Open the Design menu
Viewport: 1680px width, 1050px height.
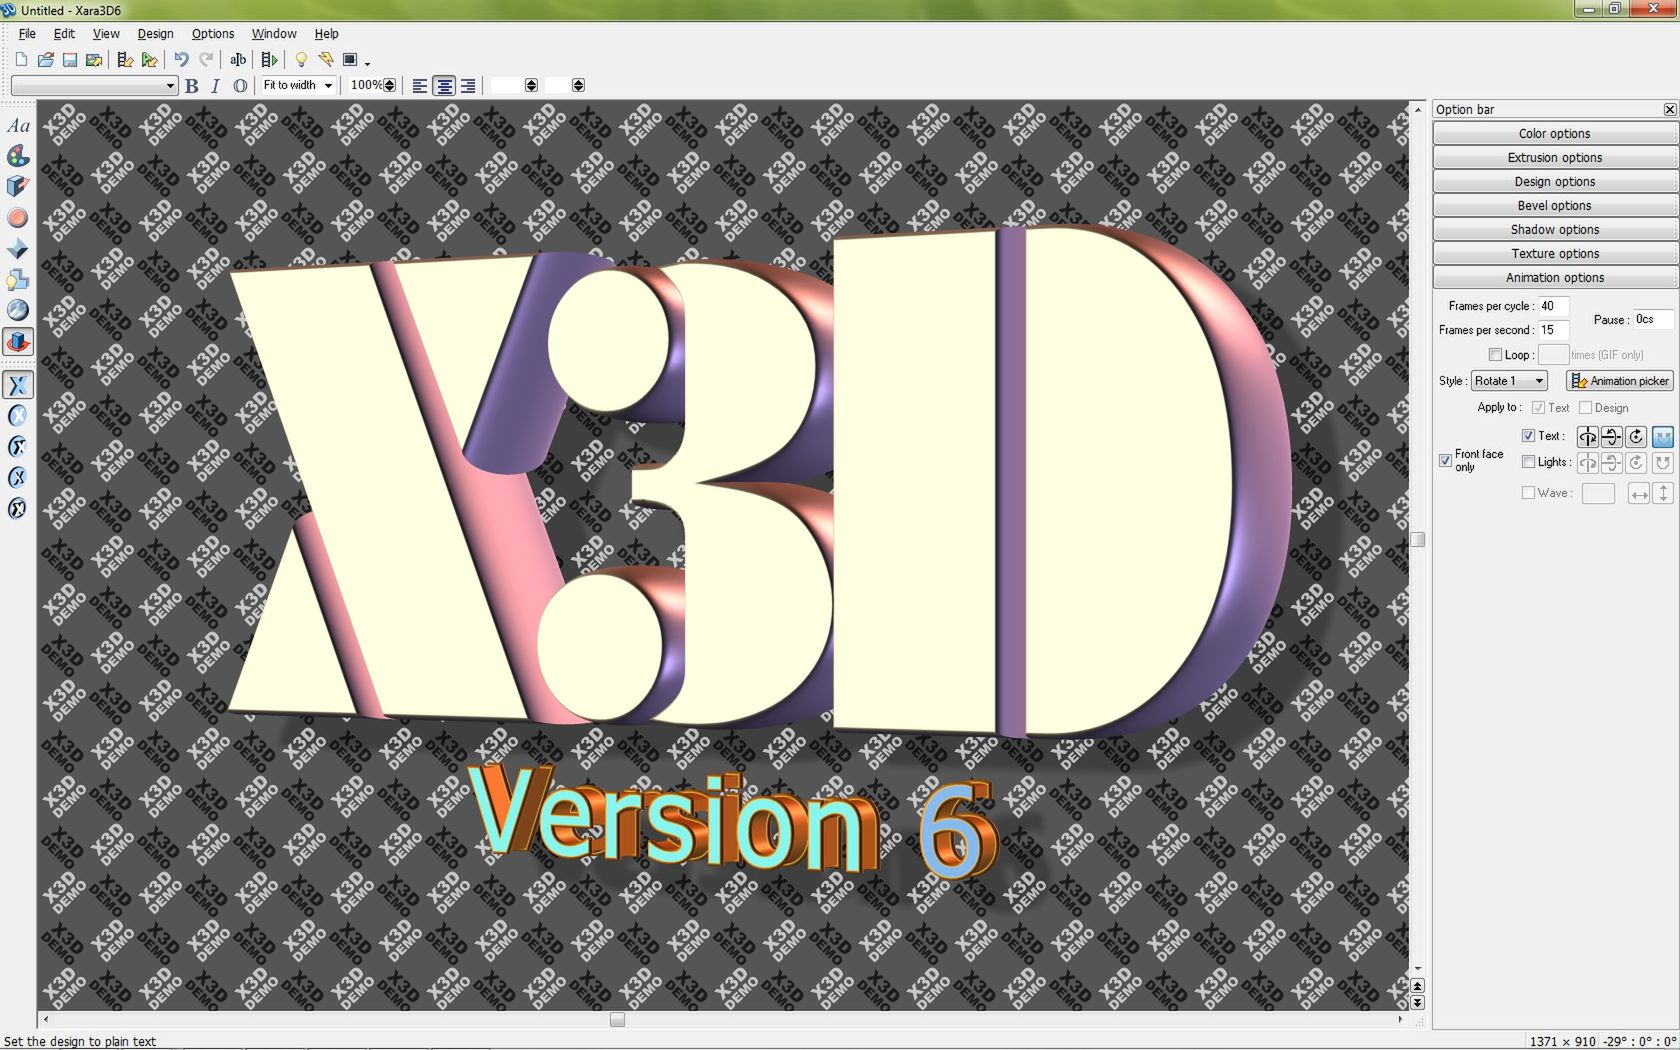(x=155, y=34)
